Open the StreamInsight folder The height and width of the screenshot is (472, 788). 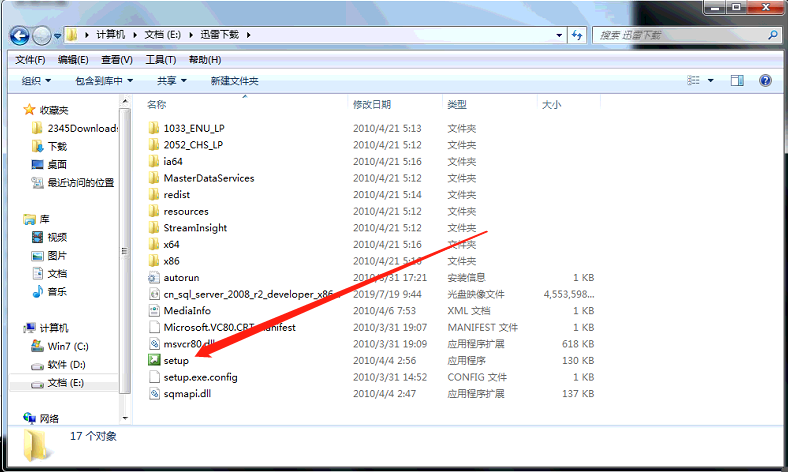pyautogui.click(x=194, y=228)
